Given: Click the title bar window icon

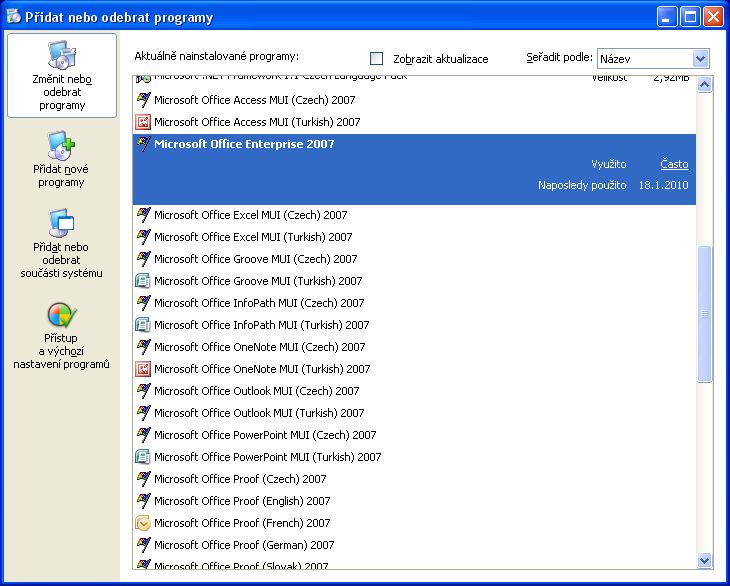Looking at the screenshot, I should pyautogui.click(x=14, y=16).
